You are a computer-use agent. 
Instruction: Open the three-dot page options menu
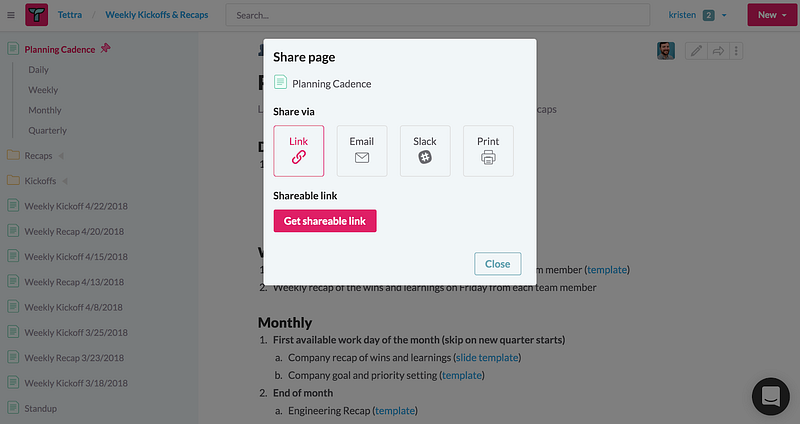pos(736,51)
